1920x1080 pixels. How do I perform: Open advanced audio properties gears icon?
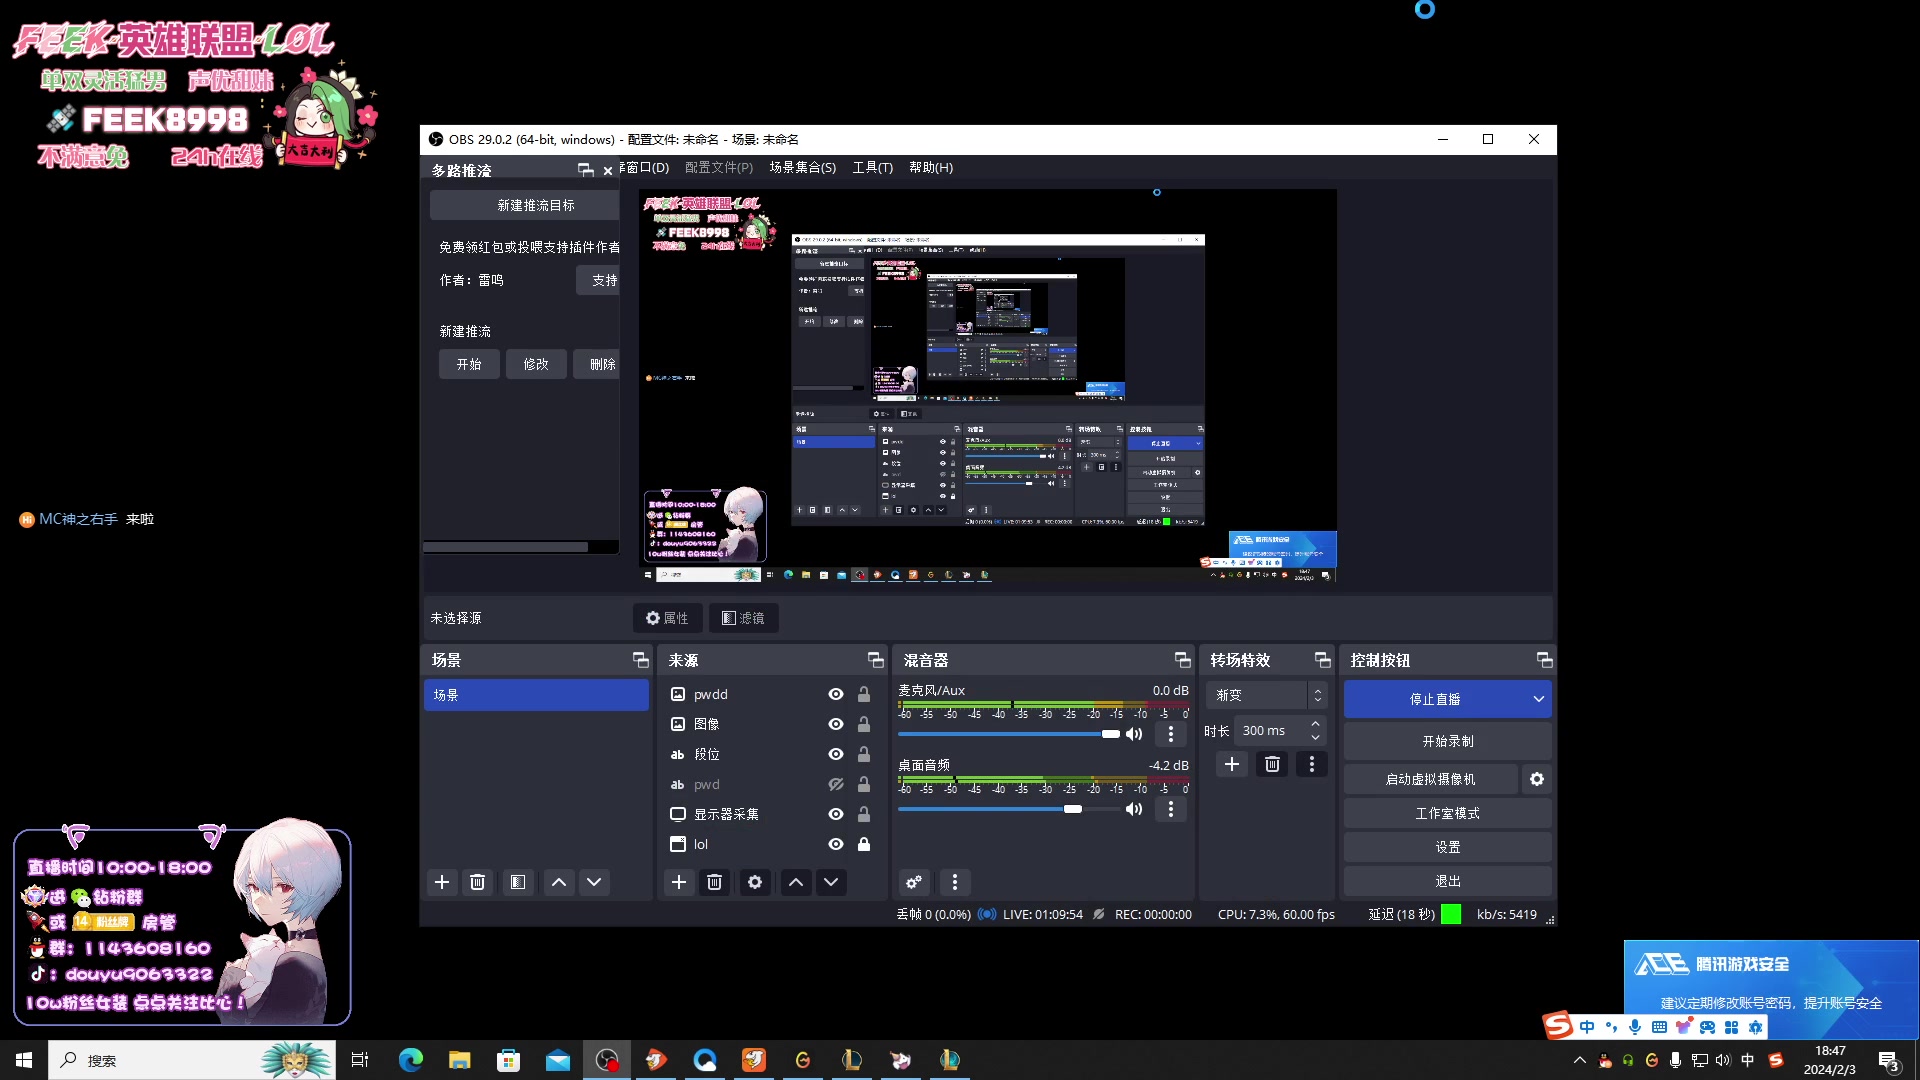[x=914, y=882]
